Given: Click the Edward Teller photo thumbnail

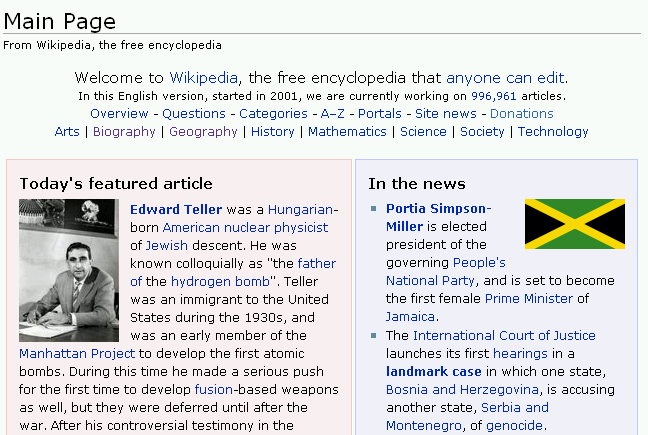Looking at the screenshot, I should coord(69,270).
